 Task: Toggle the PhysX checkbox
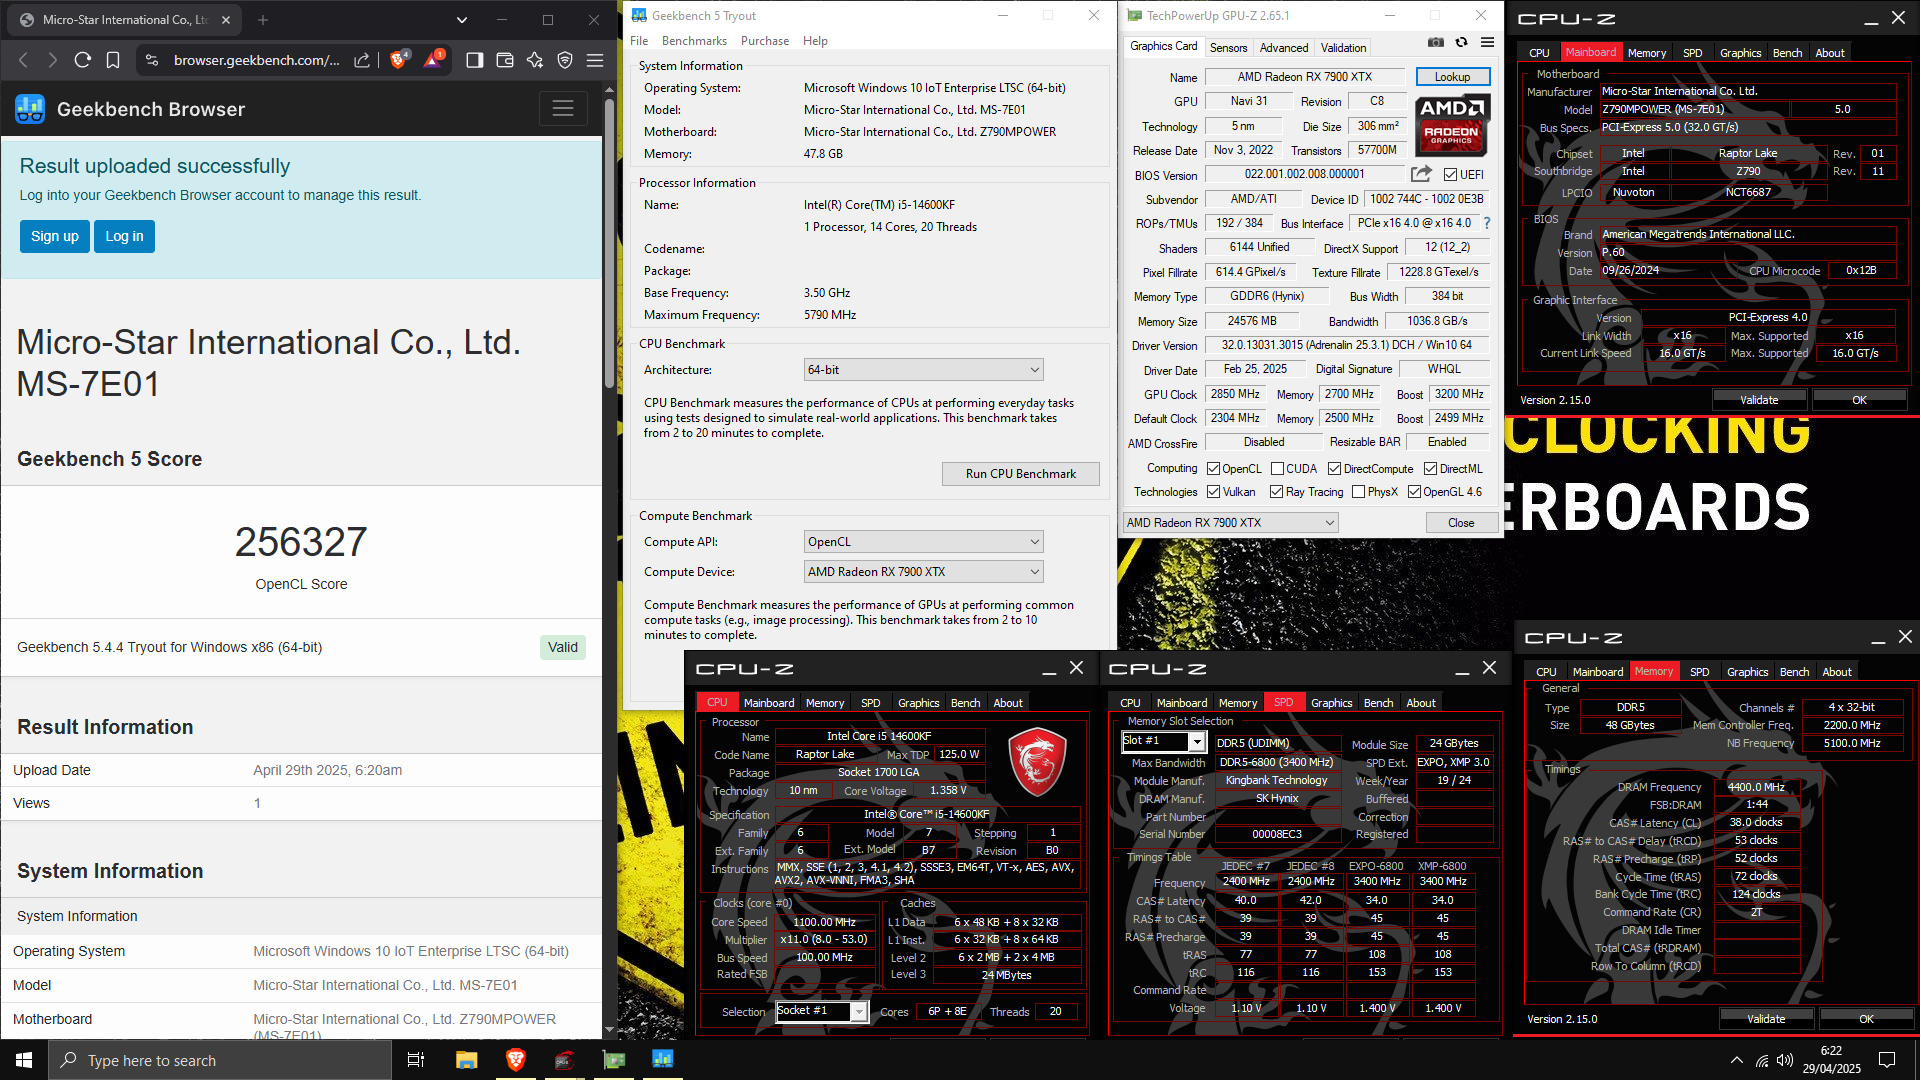[1358, 492]
